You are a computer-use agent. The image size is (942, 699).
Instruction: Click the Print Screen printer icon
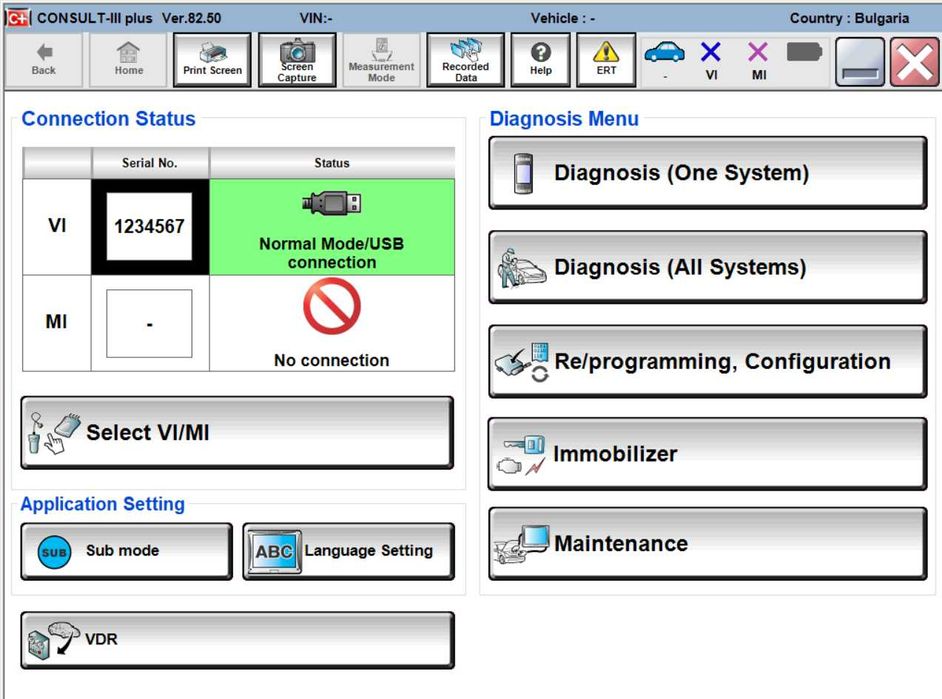tap(212, 59)
